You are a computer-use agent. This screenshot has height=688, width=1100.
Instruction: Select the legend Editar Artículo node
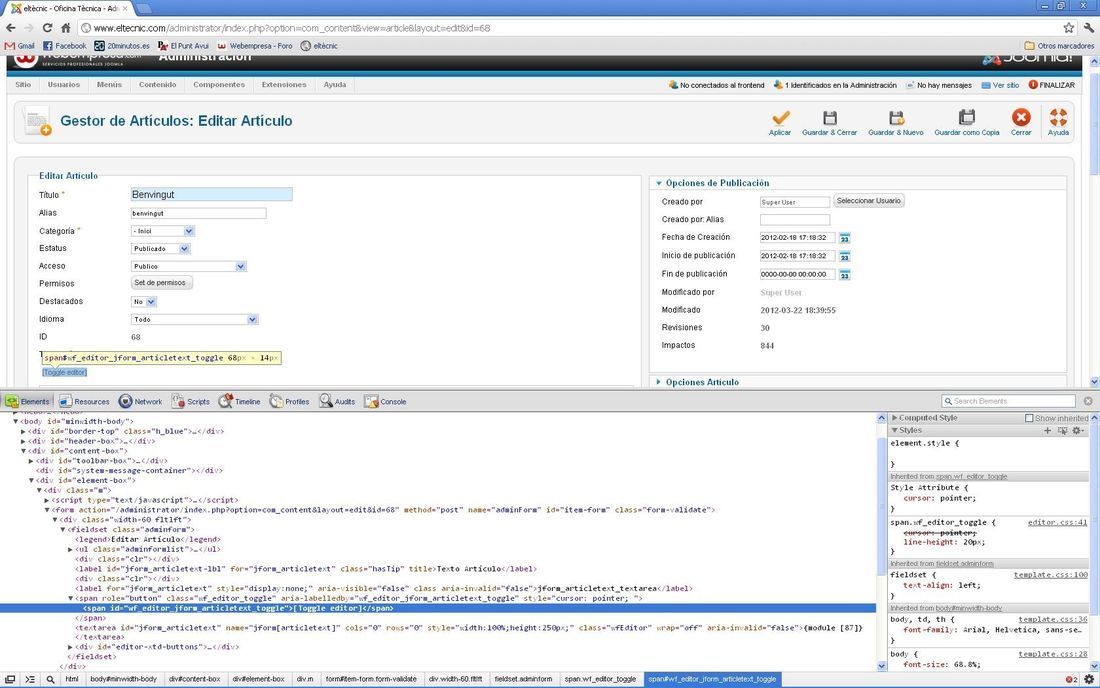(x=149, y=539)
